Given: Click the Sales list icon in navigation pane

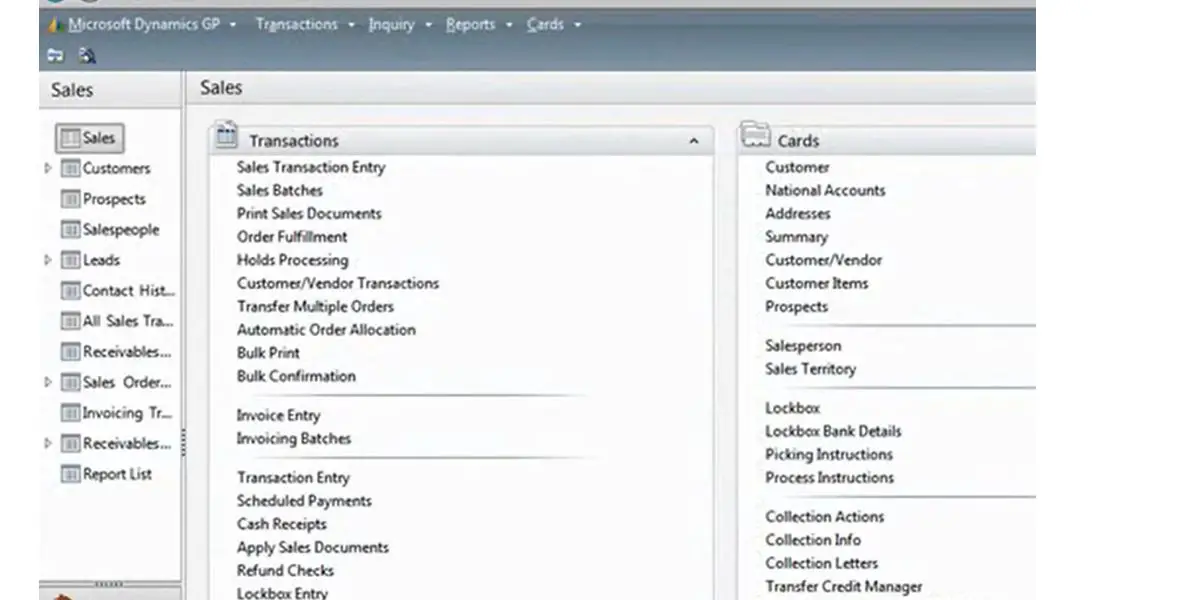Looking at the screenshot, I should [70, 138].
